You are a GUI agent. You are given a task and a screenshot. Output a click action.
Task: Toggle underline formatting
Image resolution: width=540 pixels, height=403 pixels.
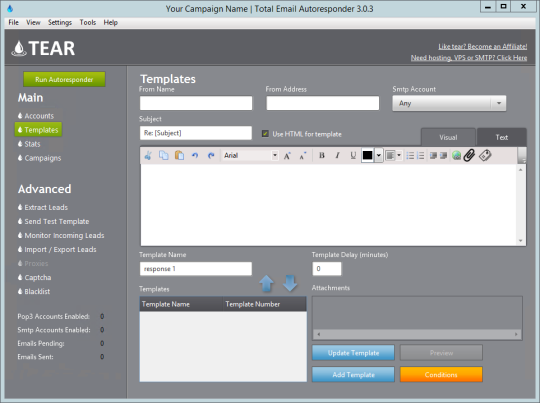[353, 155]
